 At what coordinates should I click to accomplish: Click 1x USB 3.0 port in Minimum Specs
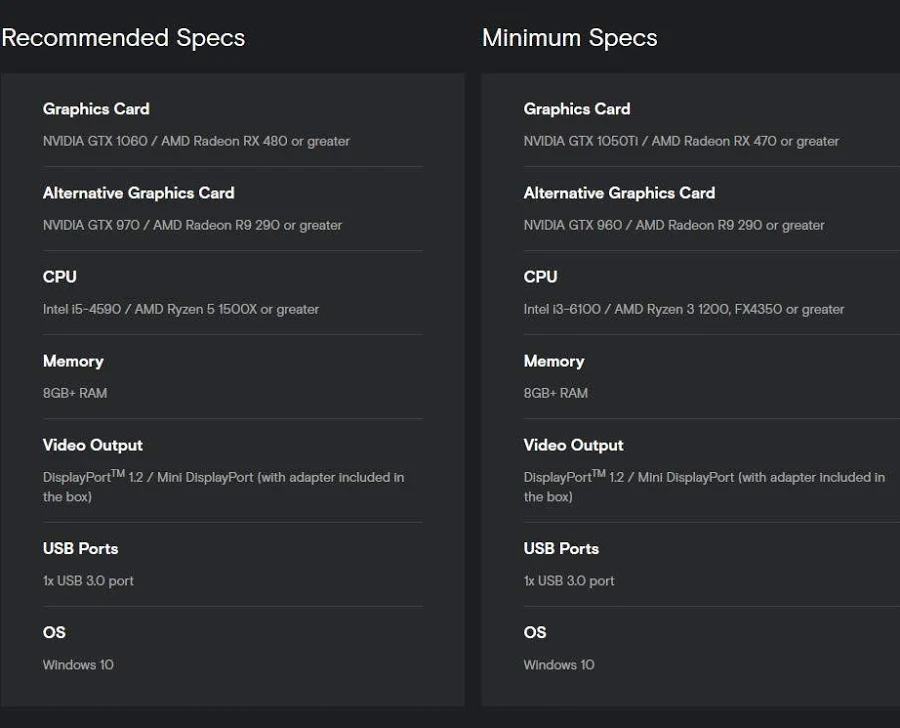[569, 580]
